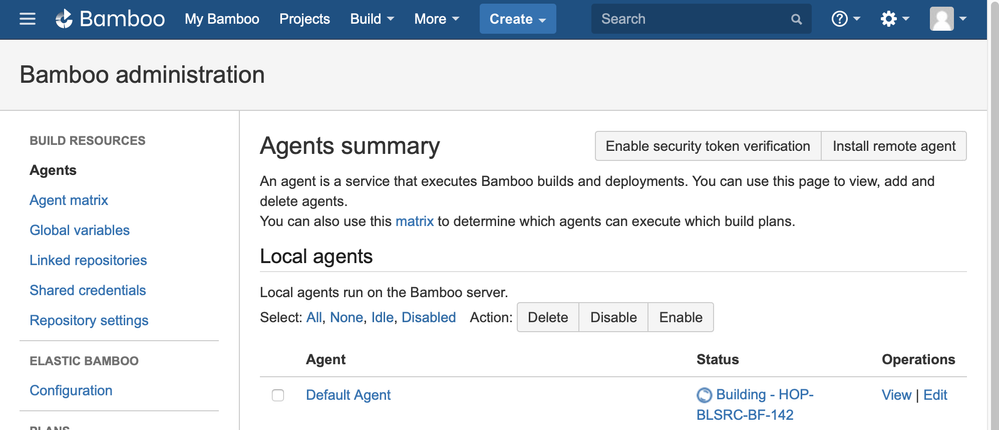The width and height of the screenshot is (999, 430).
Task: Click the search magnifier icon
Action: 796,19
